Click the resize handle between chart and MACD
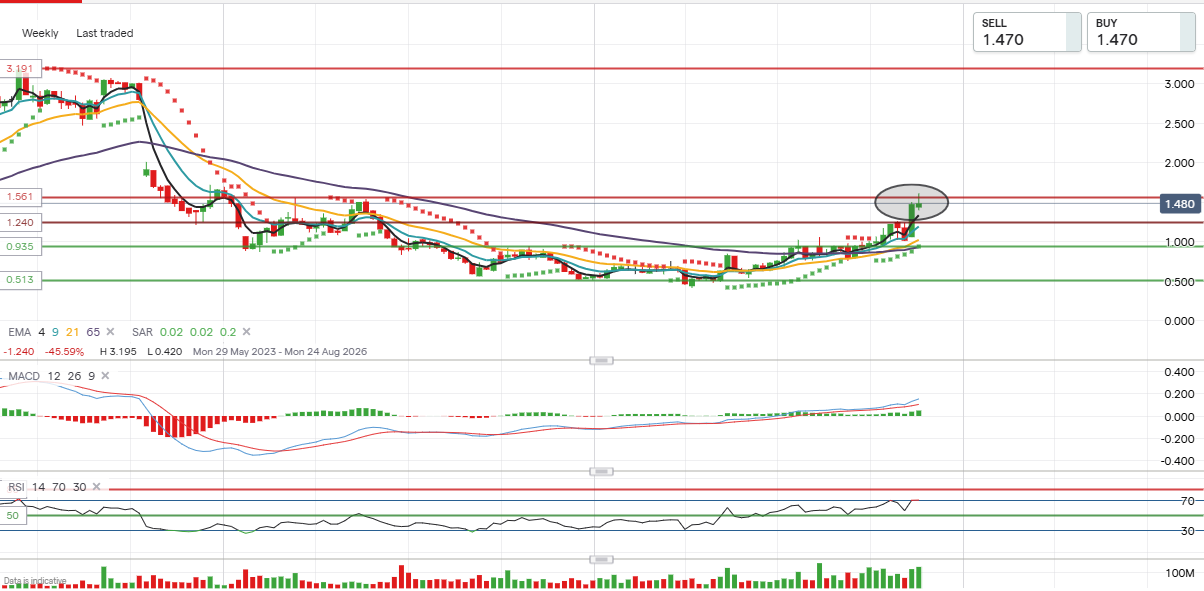 pos(601,360)
